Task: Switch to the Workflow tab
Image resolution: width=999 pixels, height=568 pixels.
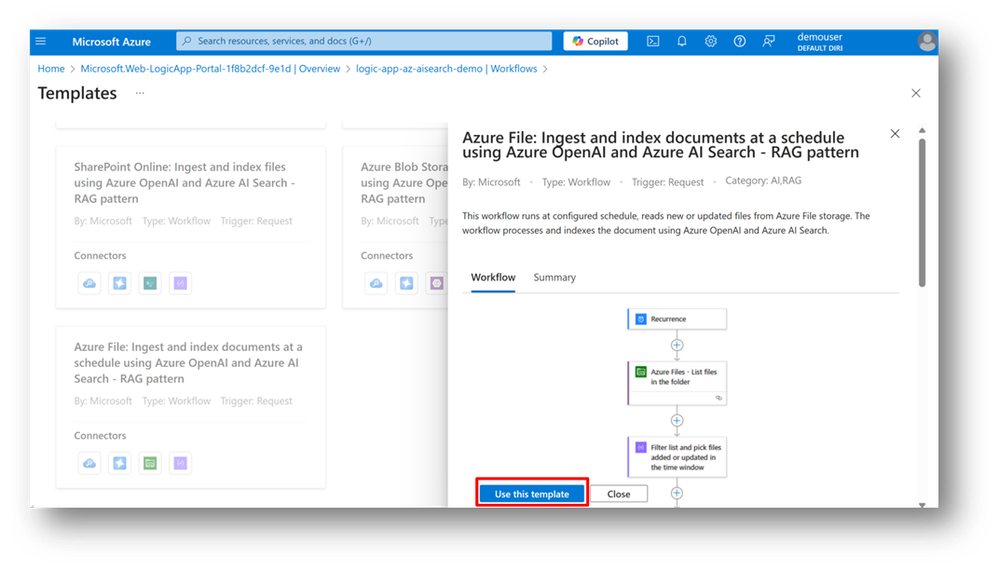Action: point(493,278)
